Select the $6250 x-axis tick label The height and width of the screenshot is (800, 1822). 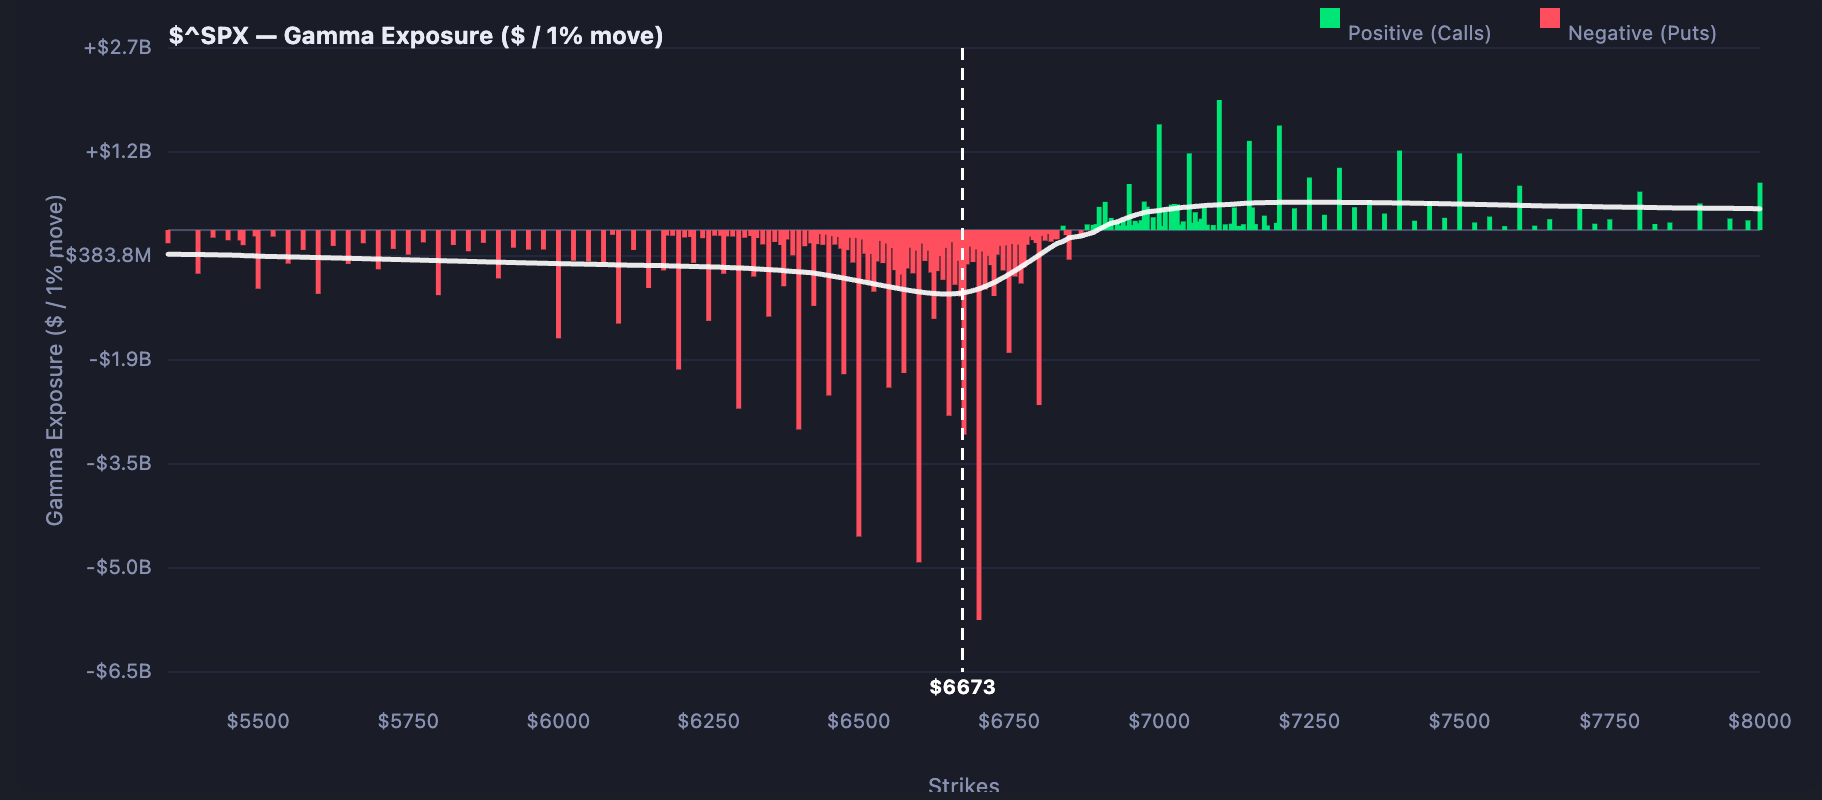[x=708, y=721]
